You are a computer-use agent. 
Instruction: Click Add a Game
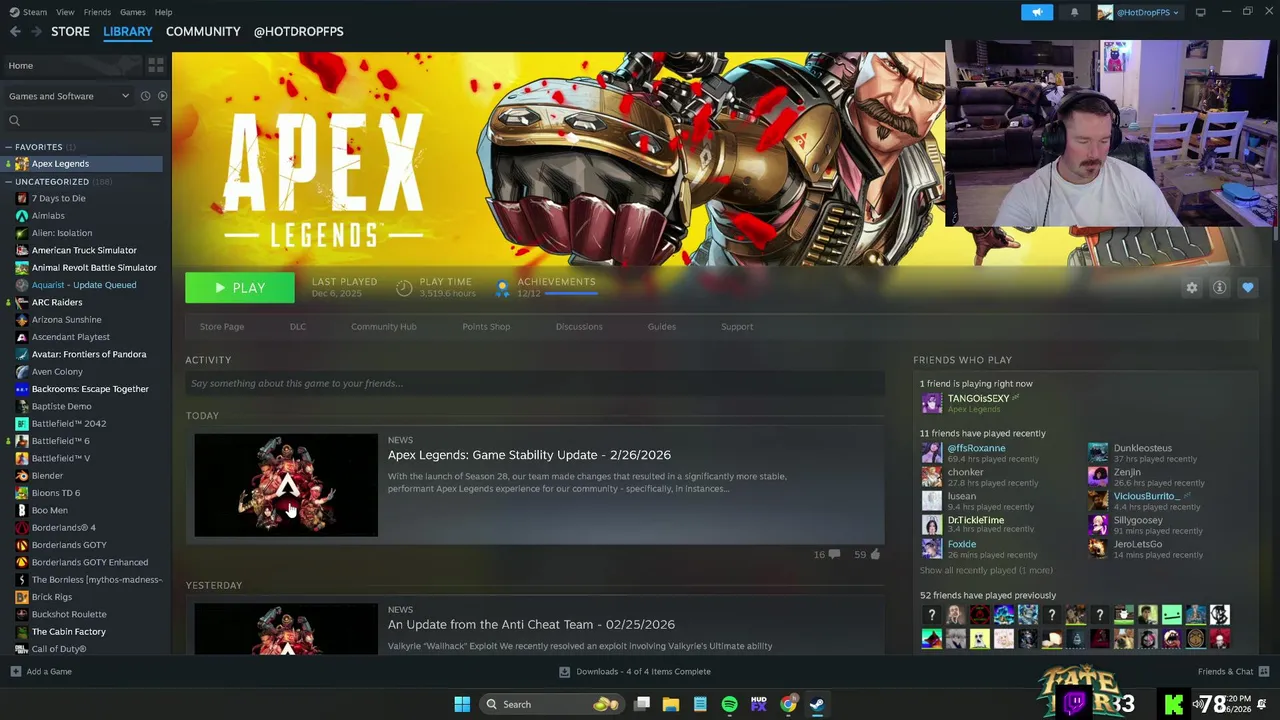tap(40, 672)
